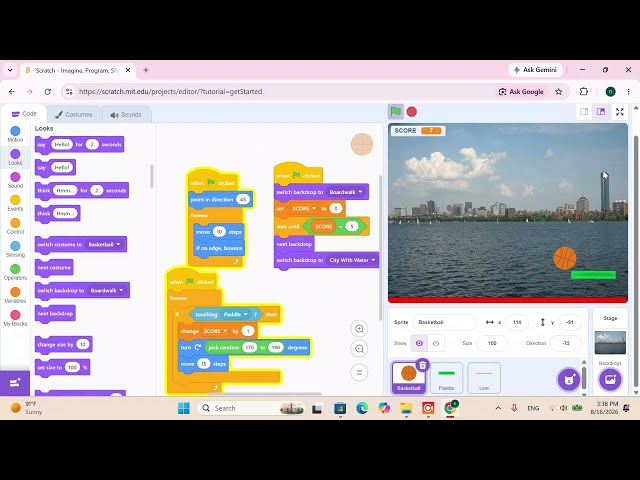Click the sprite y position field
The height and width of the screenshot is (480, 640).
point(570,322)
